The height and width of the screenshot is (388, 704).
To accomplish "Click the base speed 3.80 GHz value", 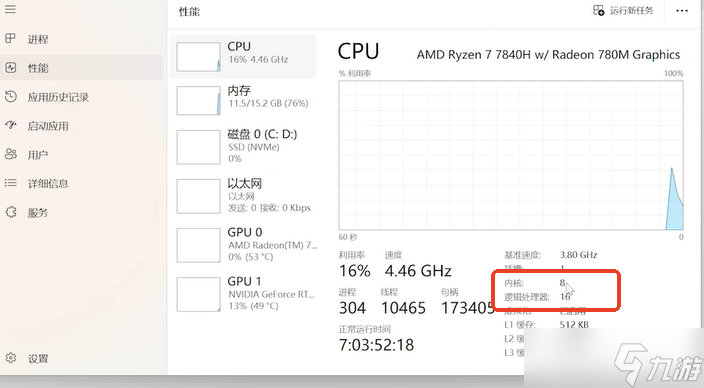I will (578, 255).
